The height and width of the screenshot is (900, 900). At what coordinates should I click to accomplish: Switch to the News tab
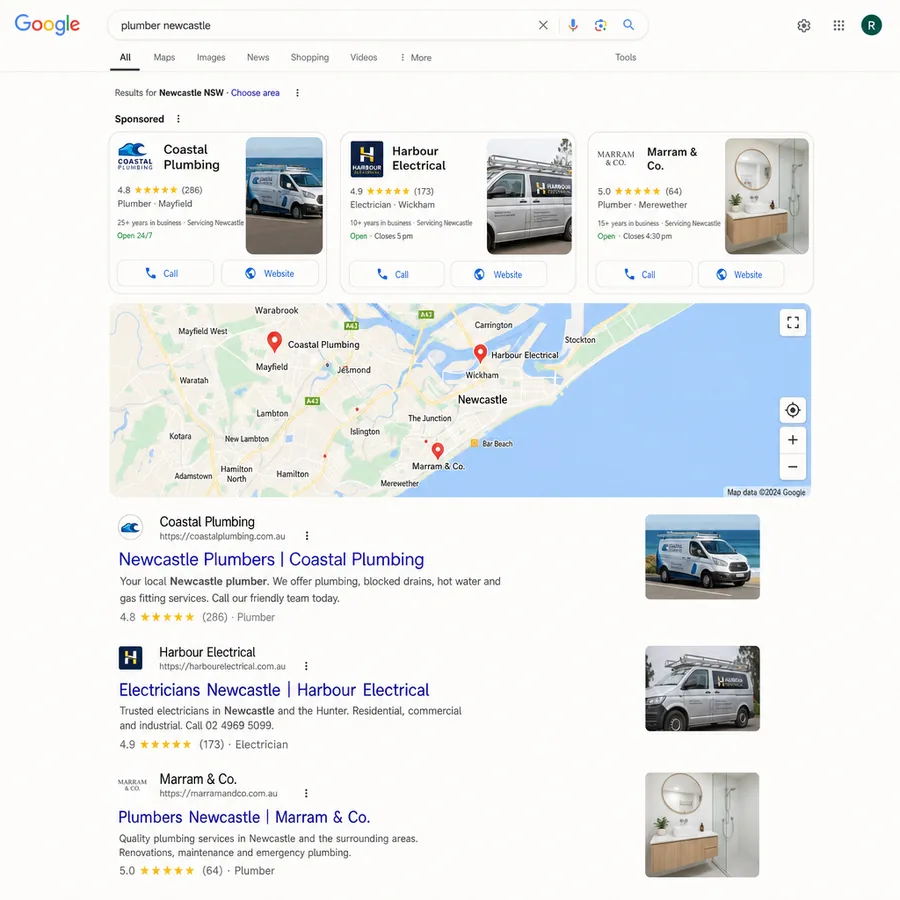[258, 57]
